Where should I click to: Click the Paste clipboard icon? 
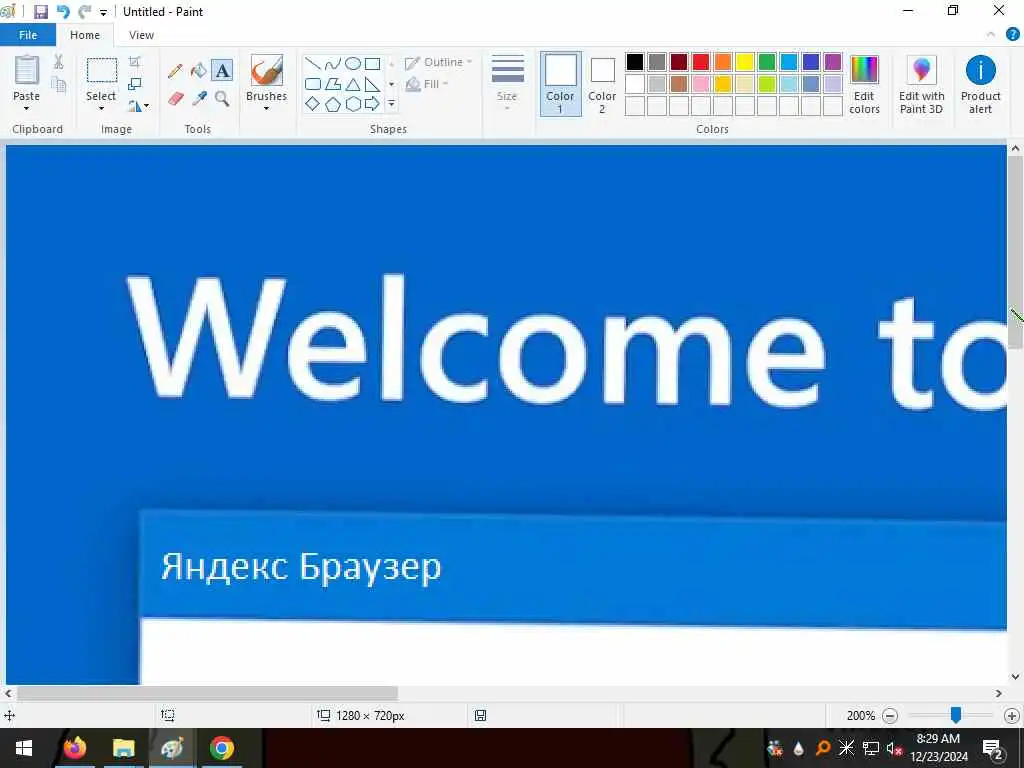tap(27, 70)
